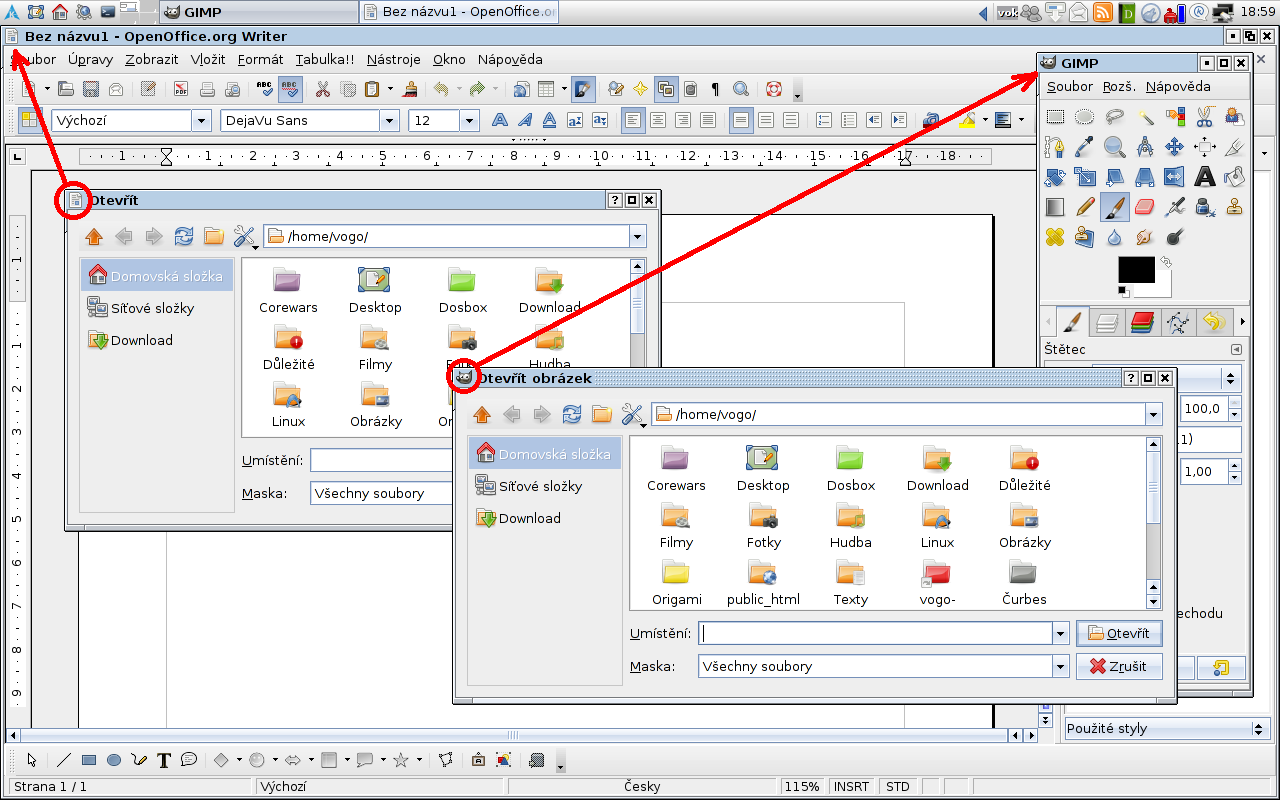Screen dimensions: 1280x800
Task: Click Reload icon in Otevřít obrázek dialog
Action: click(x=572, y=414)
